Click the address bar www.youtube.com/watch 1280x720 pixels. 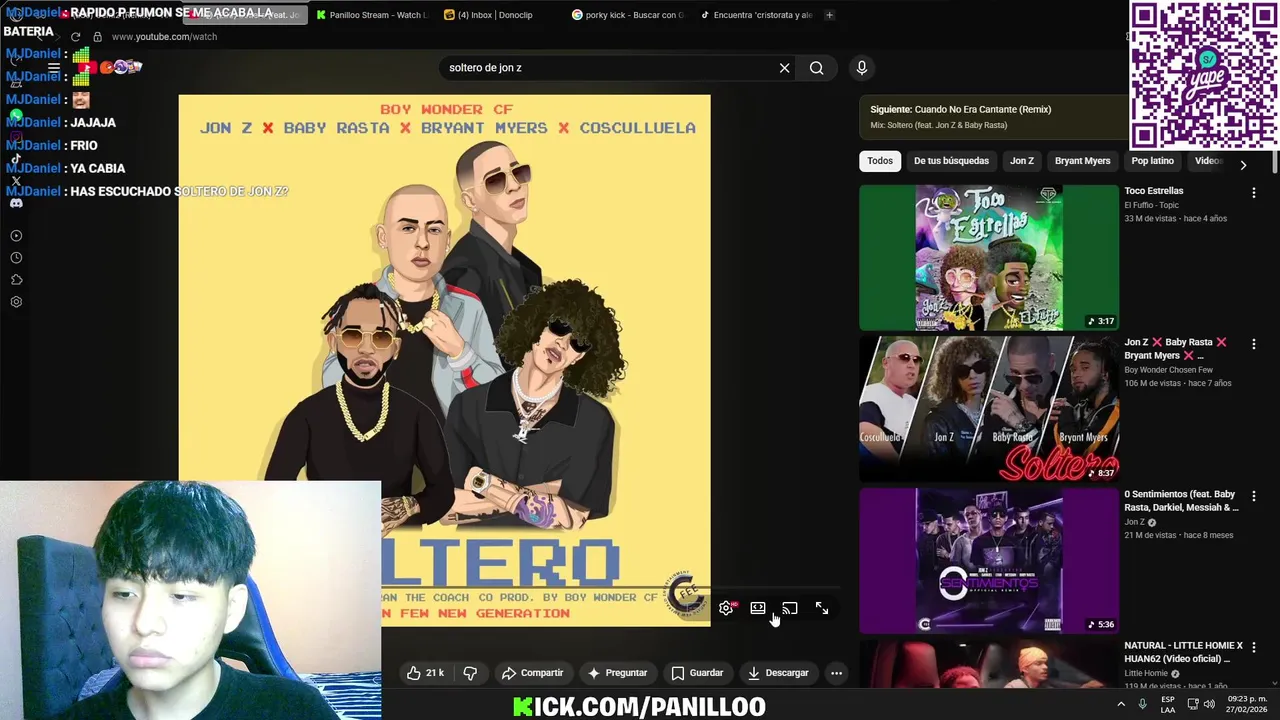[x=164, y=37]
